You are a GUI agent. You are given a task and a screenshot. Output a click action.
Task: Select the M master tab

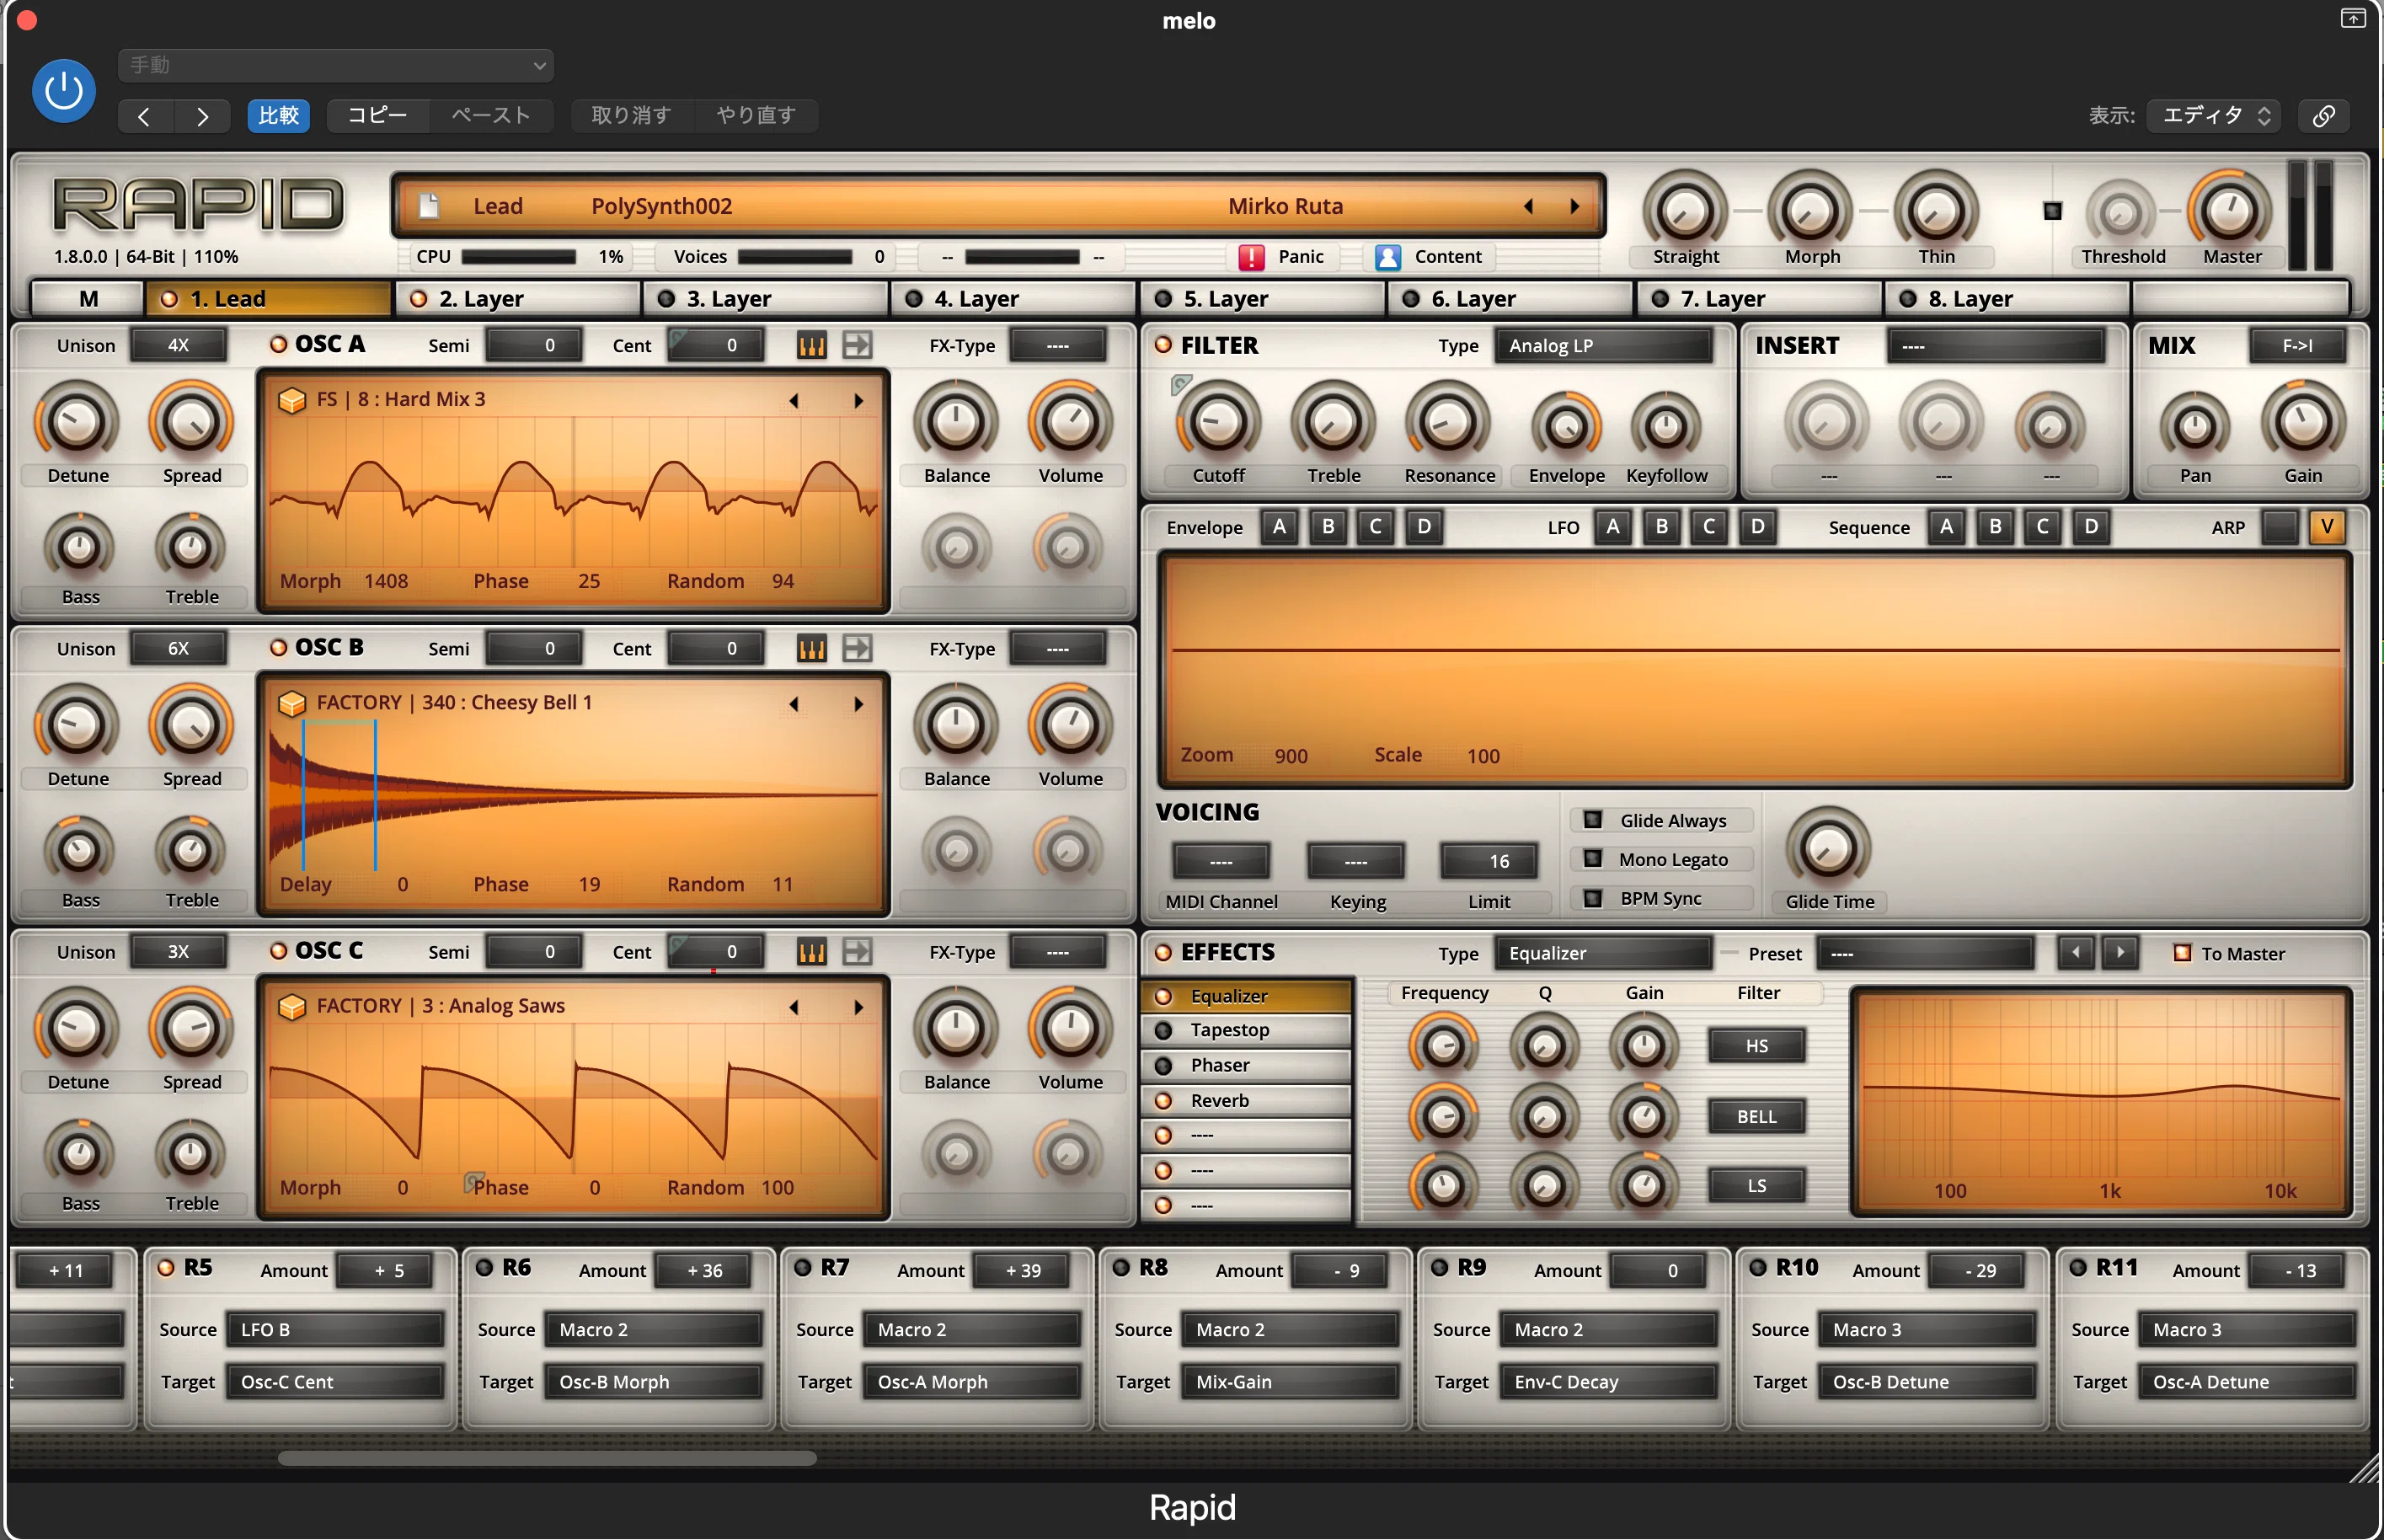click(88, 299)
